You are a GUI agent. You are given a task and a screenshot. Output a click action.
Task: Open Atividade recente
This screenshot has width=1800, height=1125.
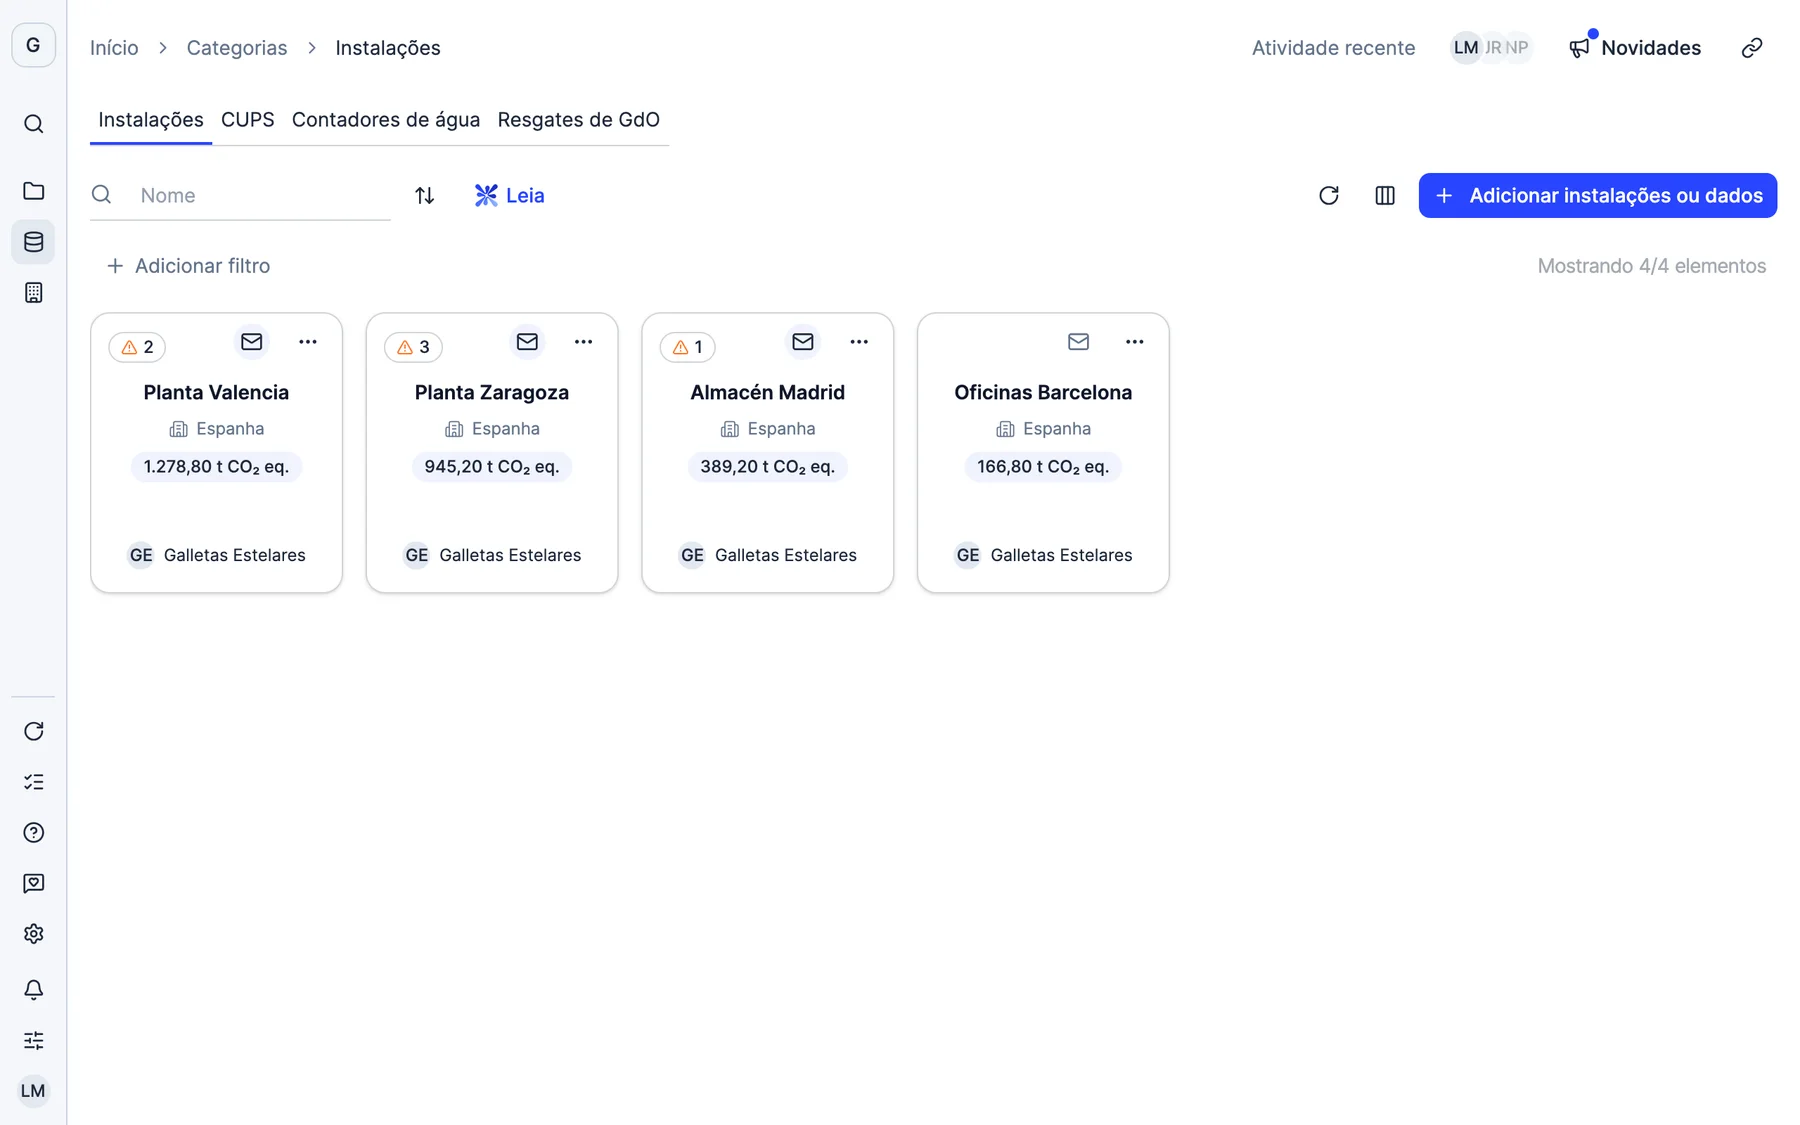1333,48
